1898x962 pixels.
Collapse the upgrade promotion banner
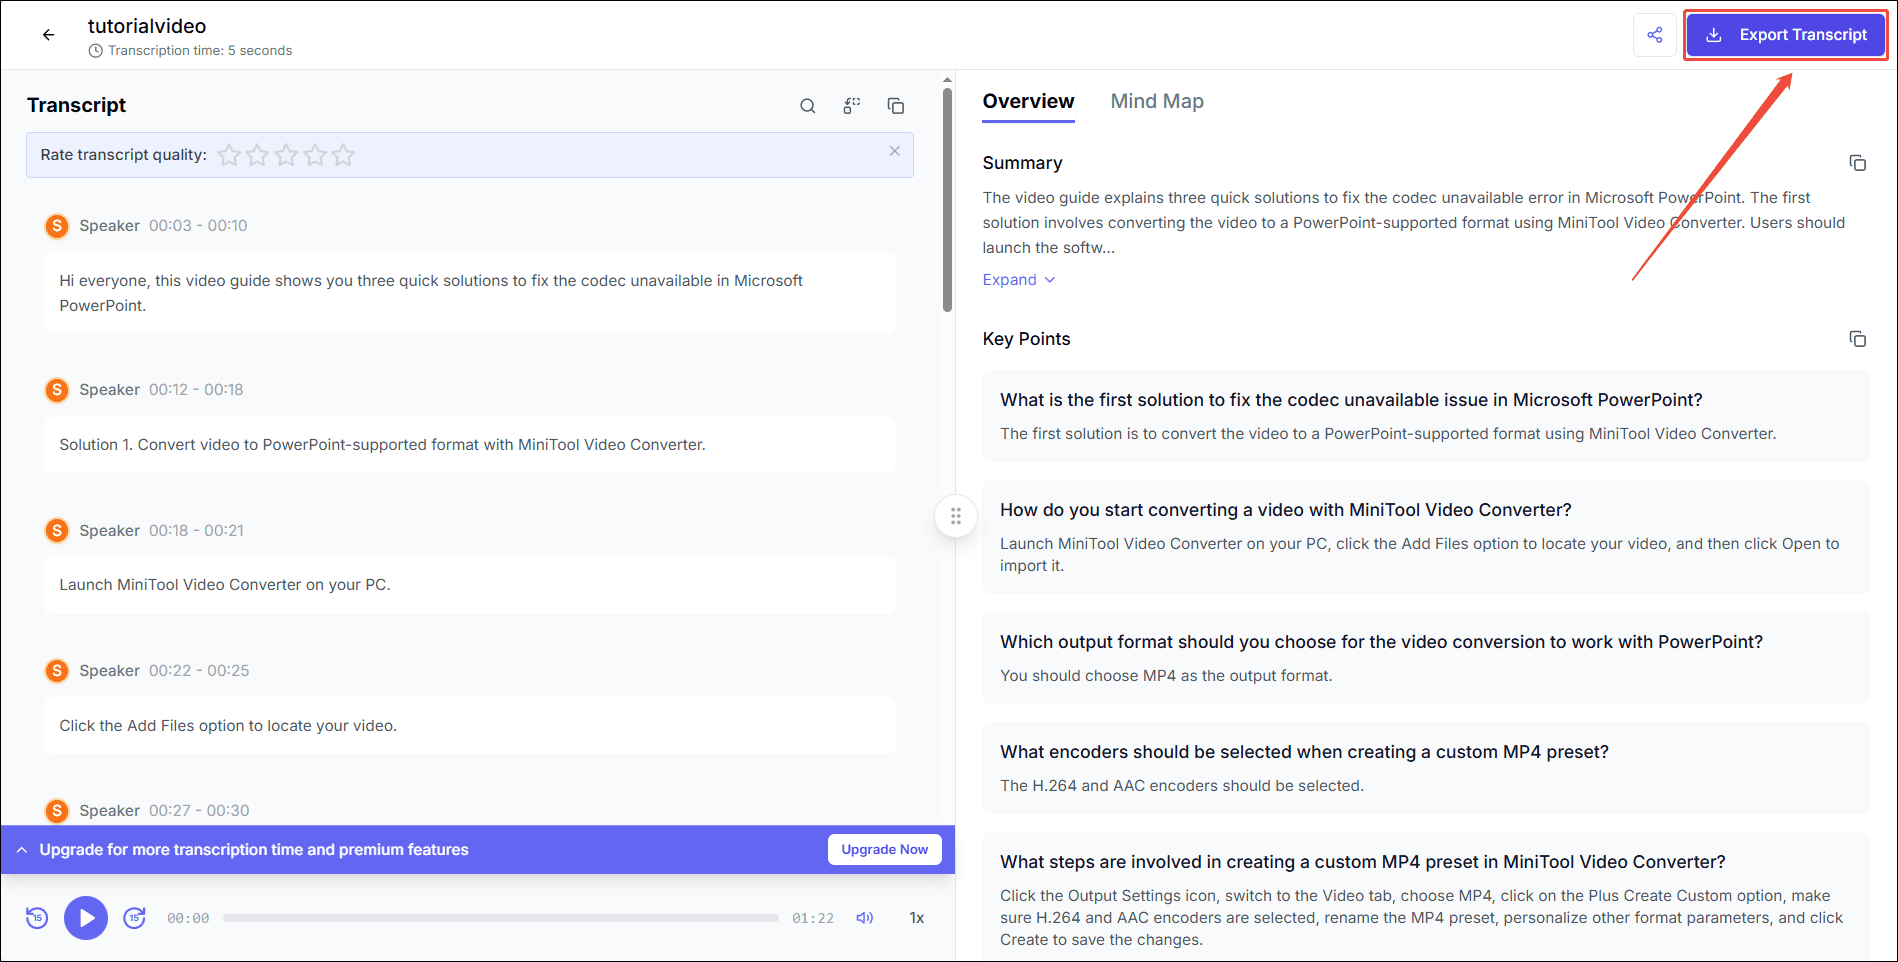(21, 849)
